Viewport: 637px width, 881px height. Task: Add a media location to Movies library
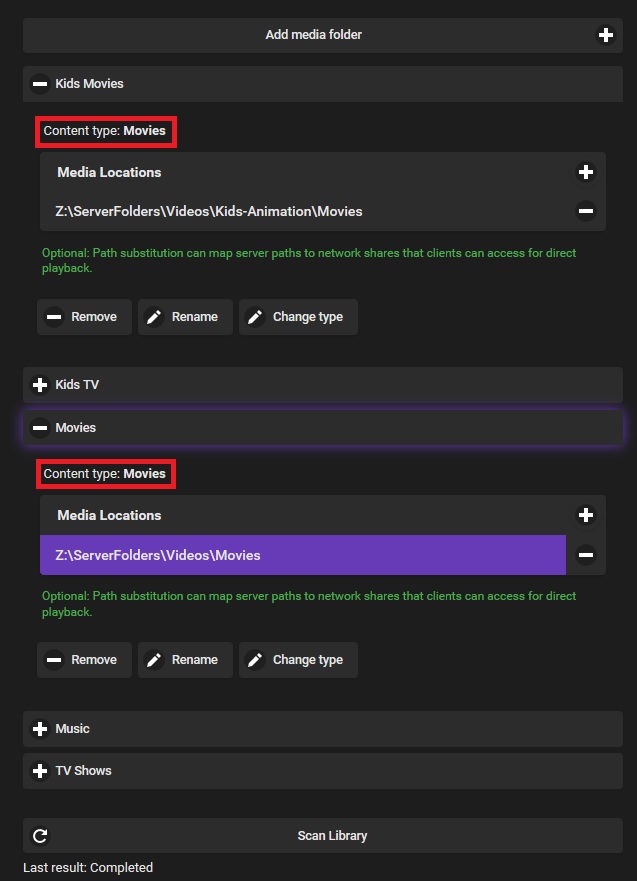(586, 515)
